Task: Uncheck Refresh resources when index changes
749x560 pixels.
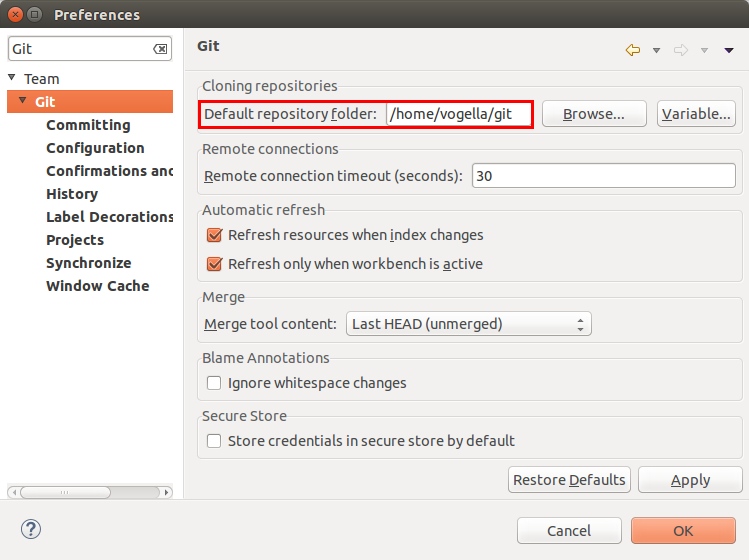Action: pos(214,235)
